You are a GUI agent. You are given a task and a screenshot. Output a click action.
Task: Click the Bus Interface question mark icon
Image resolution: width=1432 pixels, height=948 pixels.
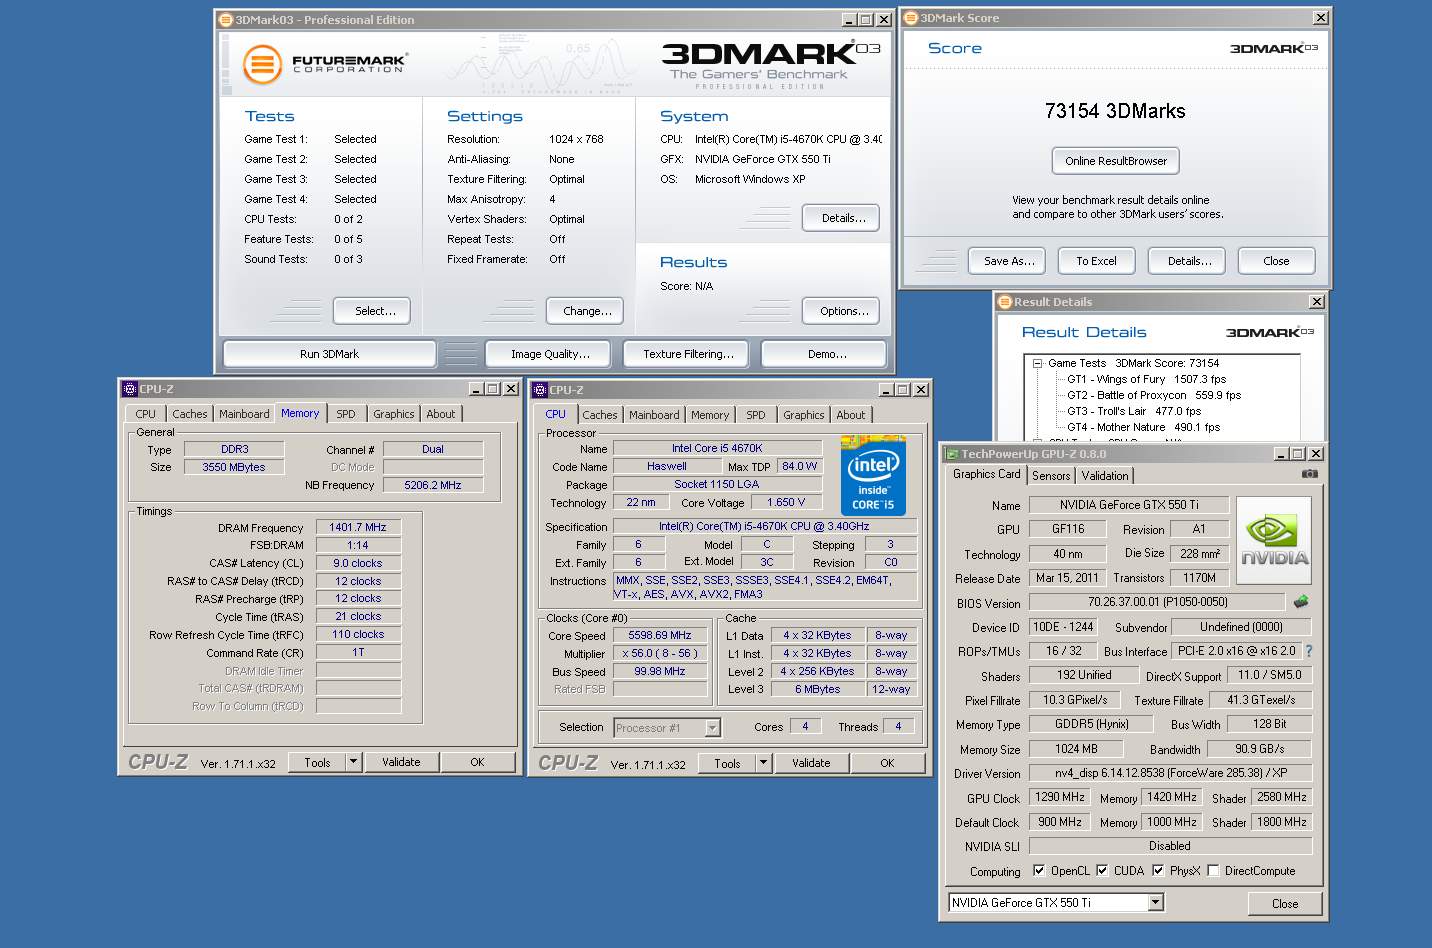[x=1308, y=651]
